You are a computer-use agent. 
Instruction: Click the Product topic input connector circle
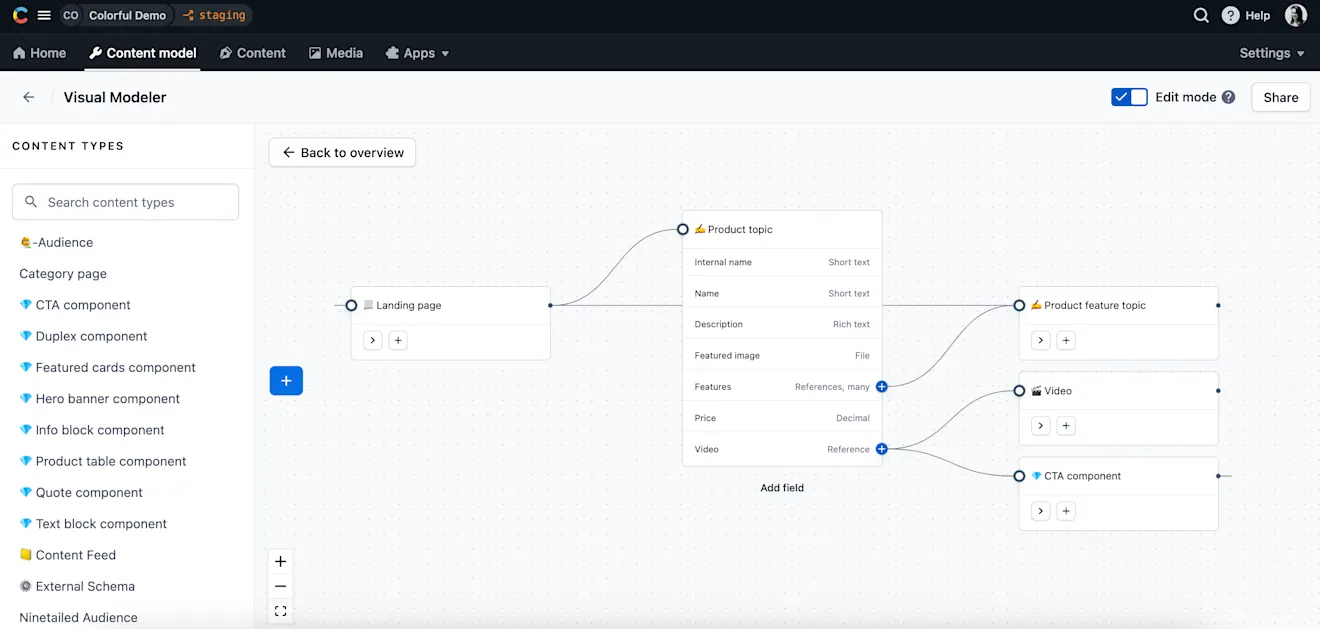(x=683, y=229)
